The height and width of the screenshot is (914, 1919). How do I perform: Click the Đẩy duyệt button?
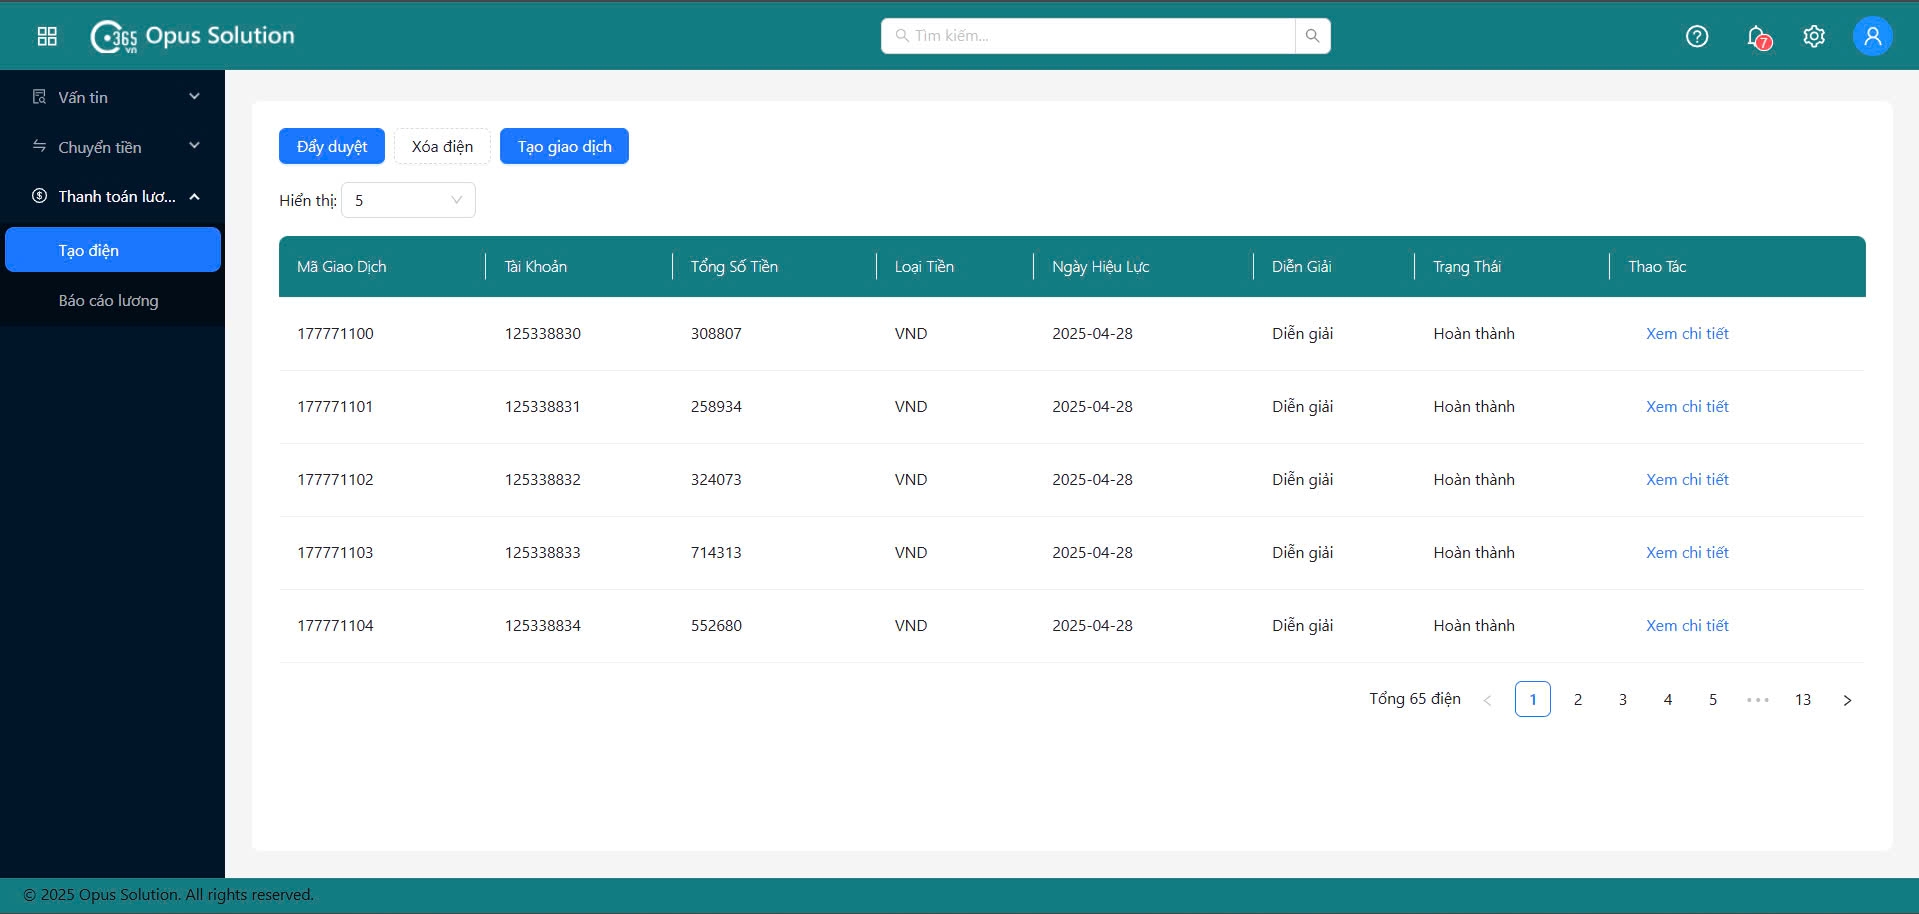pyautogui.click(x=332, y=147)
